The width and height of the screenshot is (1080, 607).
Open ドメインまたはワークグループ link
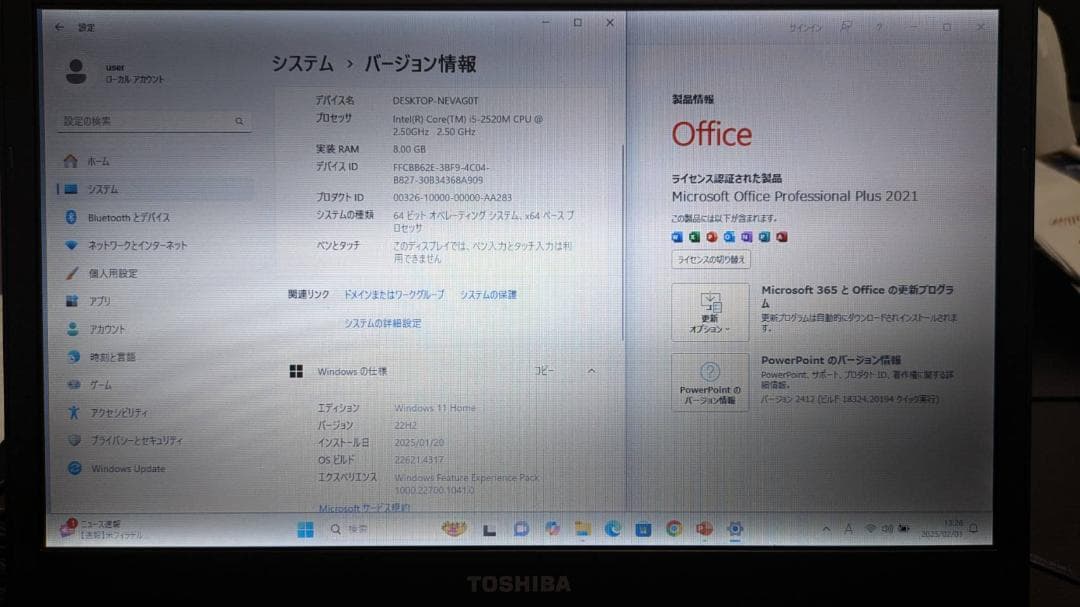[395, 294]
